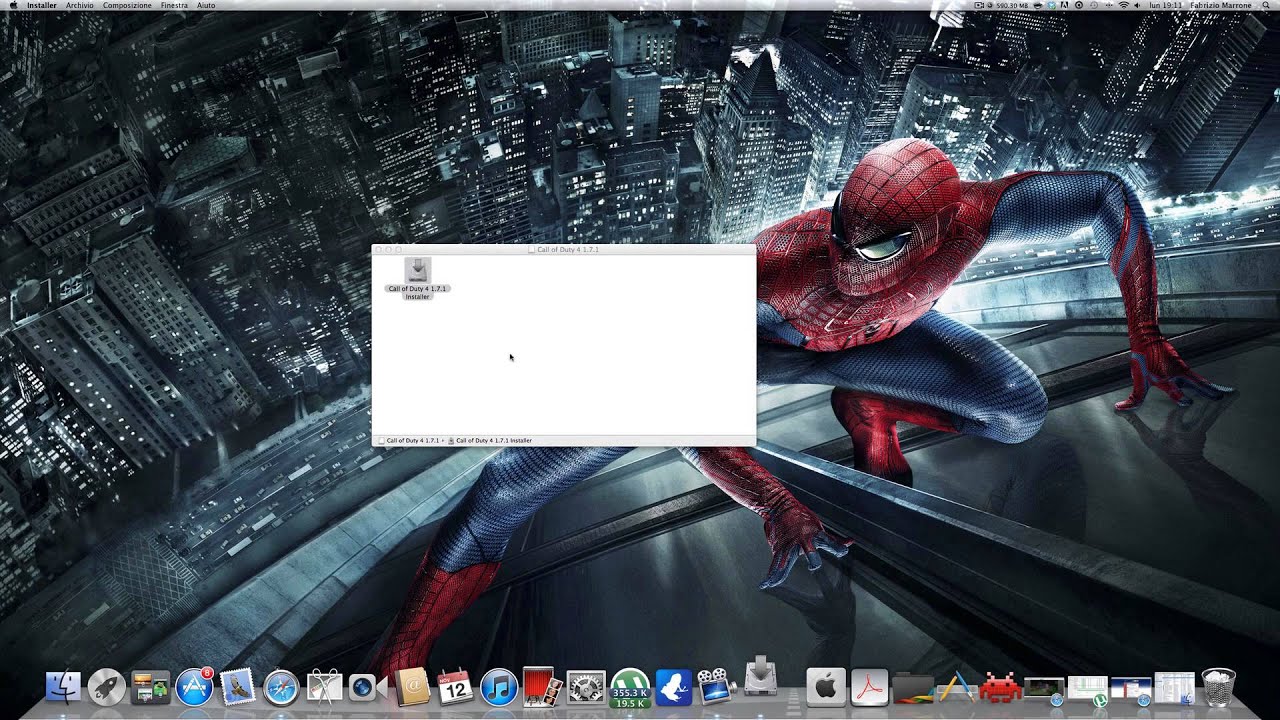Open the Fabrizio Marrone user menu

(1221, 5)
